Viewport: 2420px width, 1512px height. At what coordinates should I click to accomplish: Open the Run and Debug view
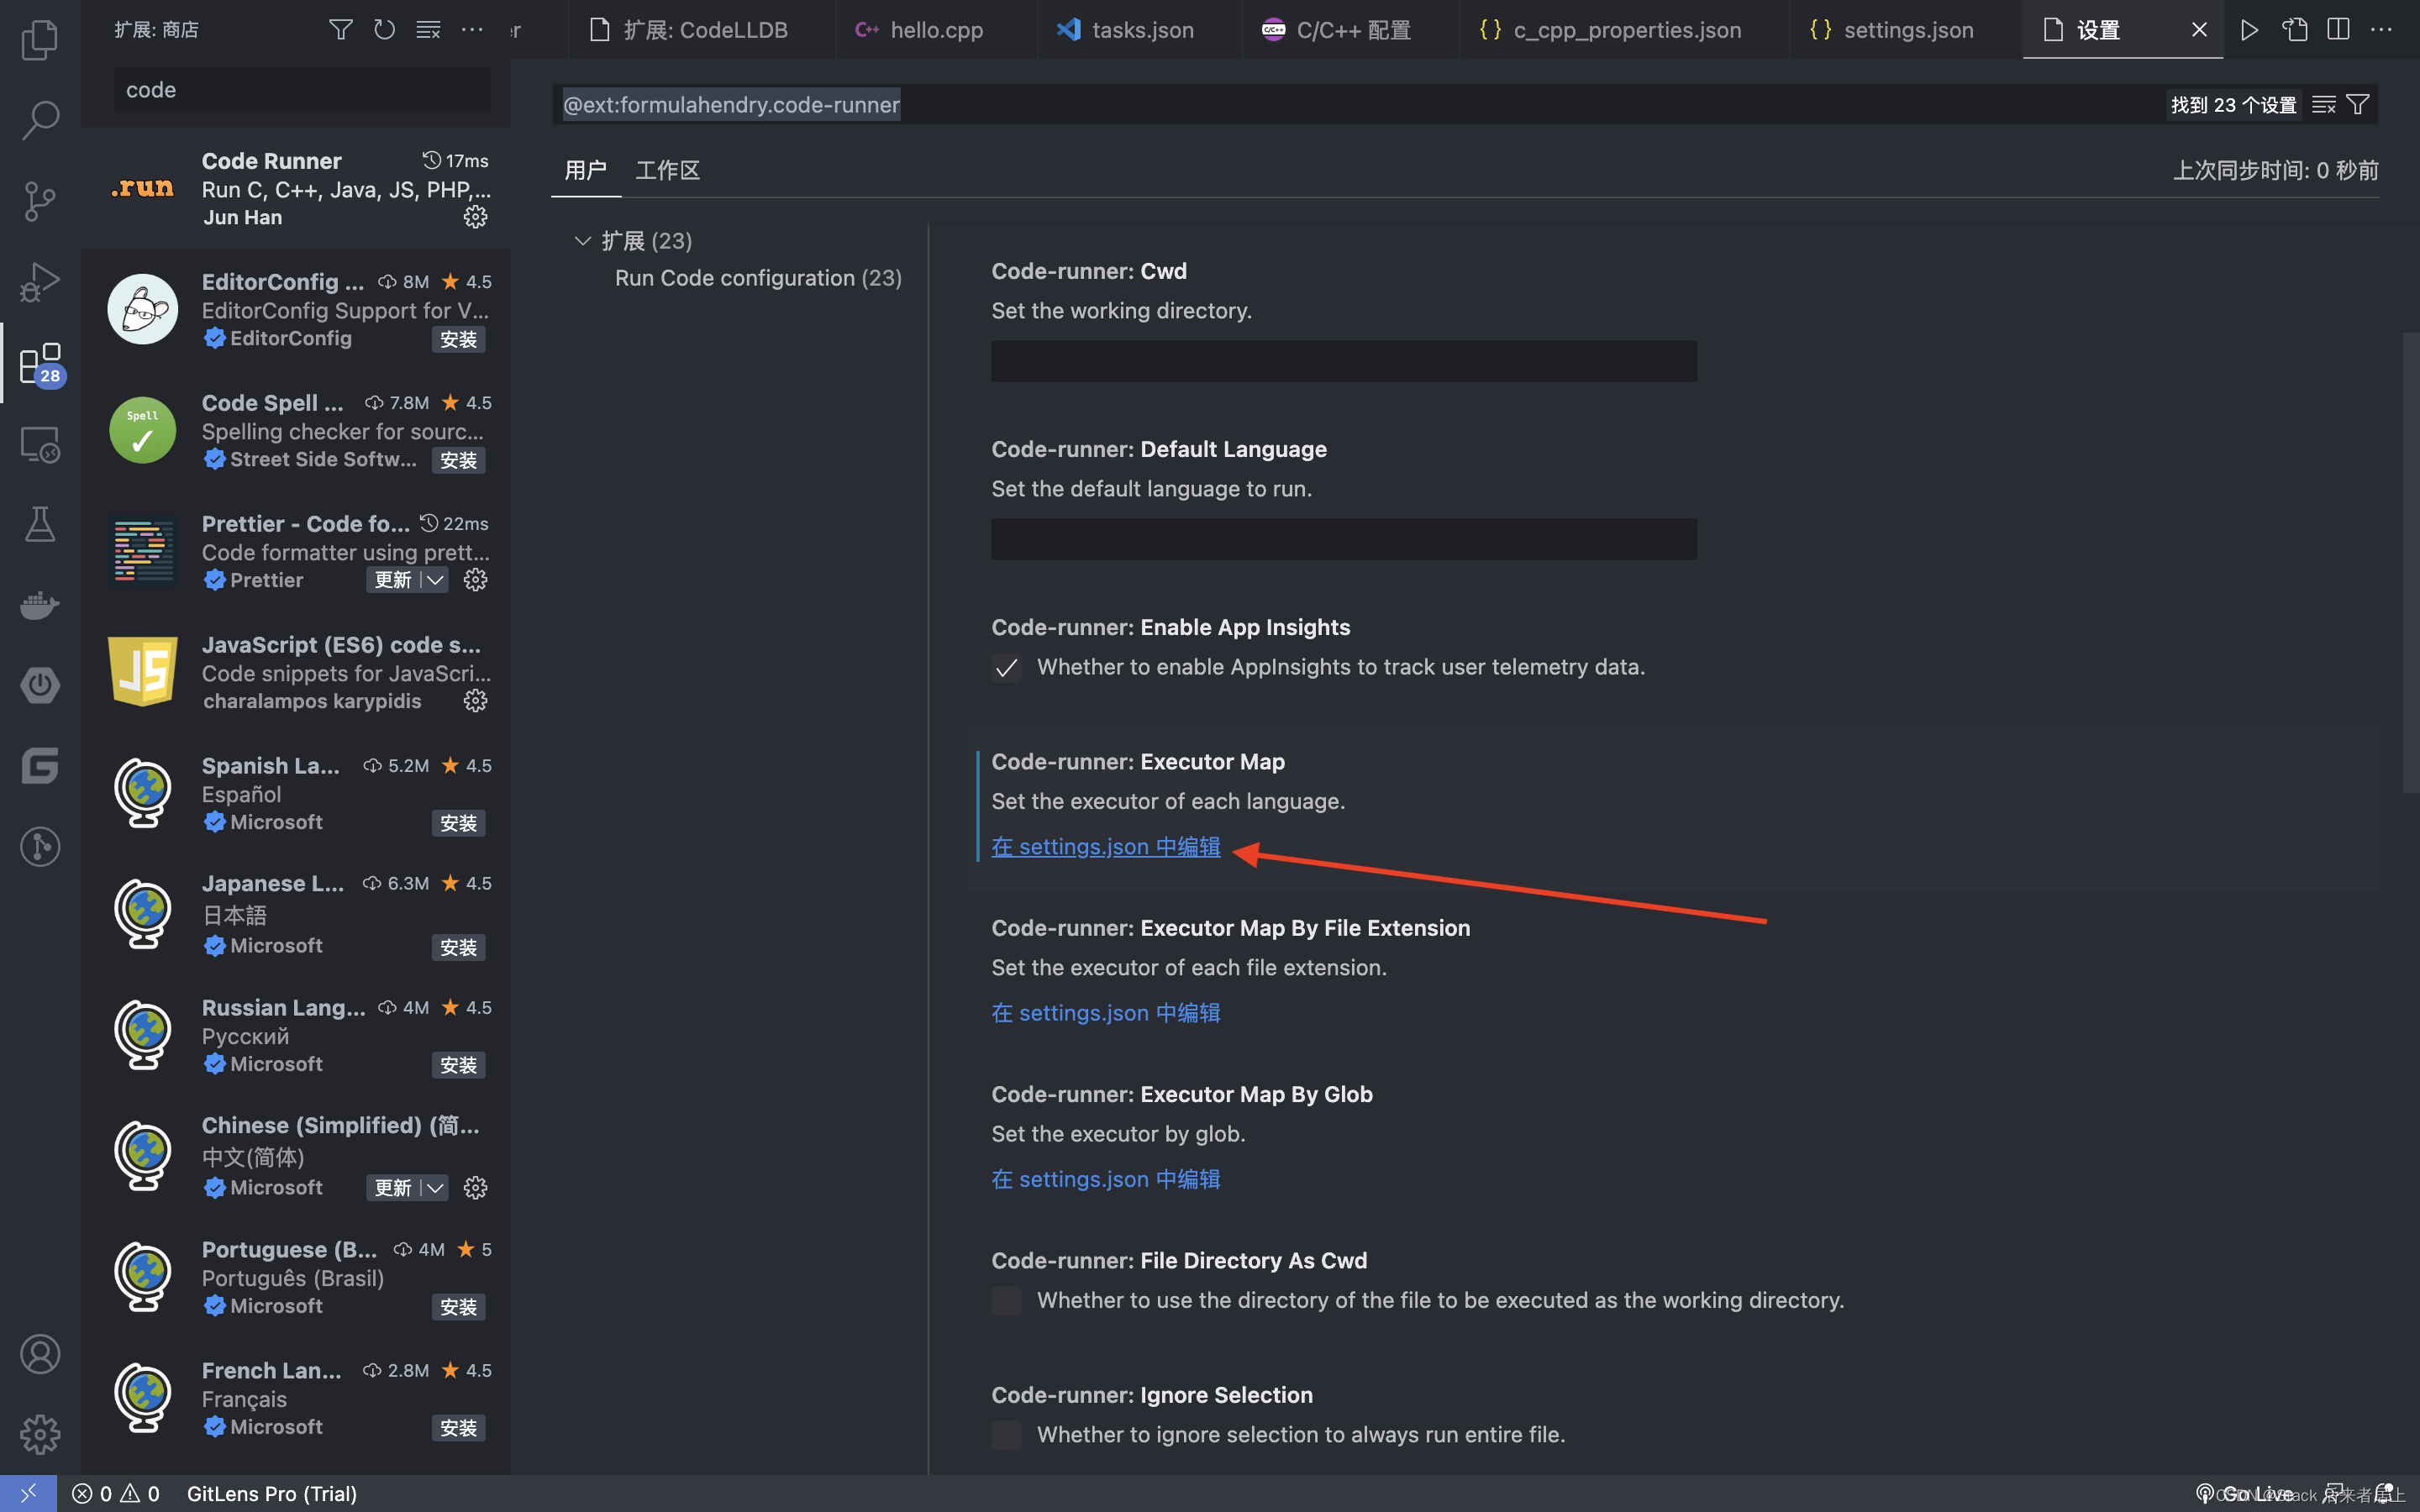[40, 282]
